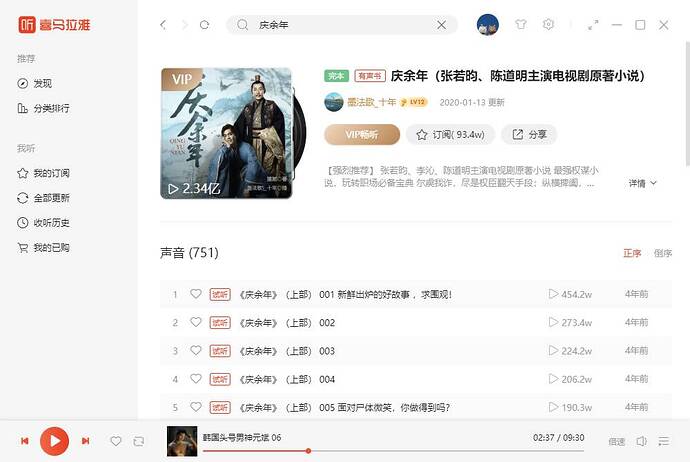Click the author avatar beside 墨法歌_十年
Screen dimensions: 690x462
[334, 102]
